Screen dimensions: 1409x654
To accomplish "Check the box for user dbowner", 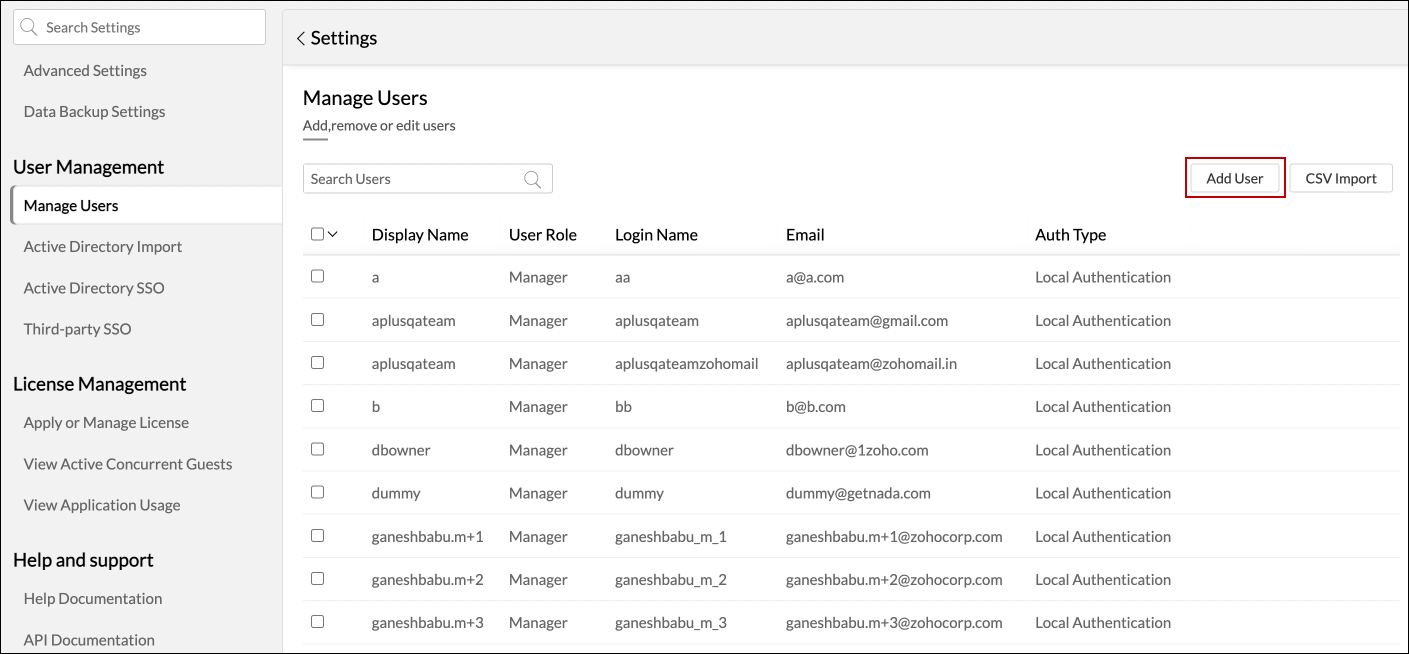I will point(317,449).
